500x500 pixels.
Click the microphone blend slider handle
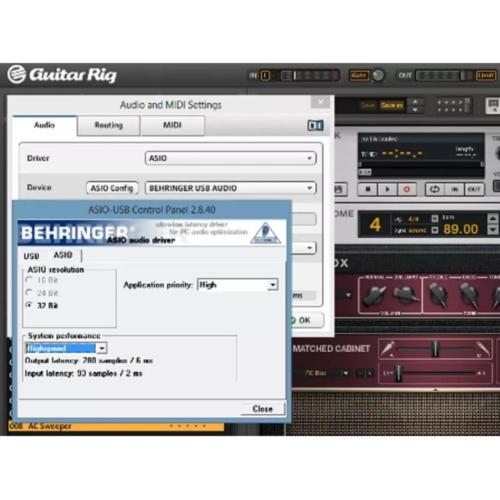[x=435, y=348]
